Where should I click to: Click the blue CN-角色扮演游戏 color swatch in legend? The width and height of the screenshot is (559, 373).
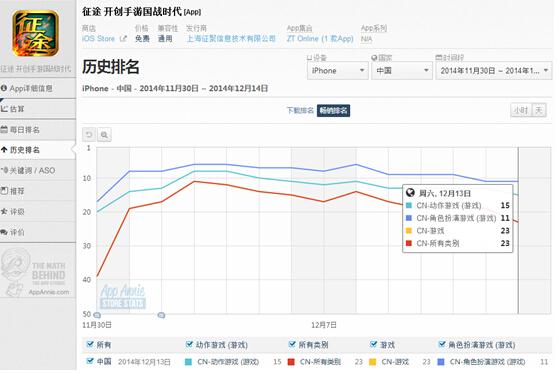[441, 362]
